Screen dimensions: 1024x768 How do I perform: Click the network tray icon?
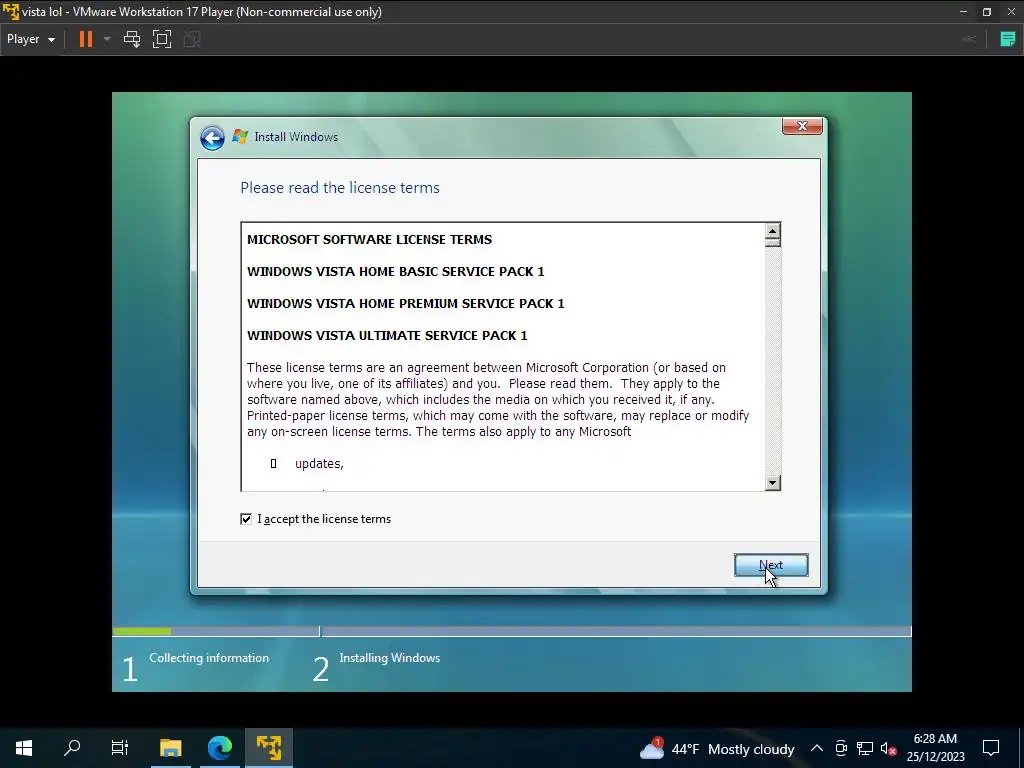coord(865,748)
